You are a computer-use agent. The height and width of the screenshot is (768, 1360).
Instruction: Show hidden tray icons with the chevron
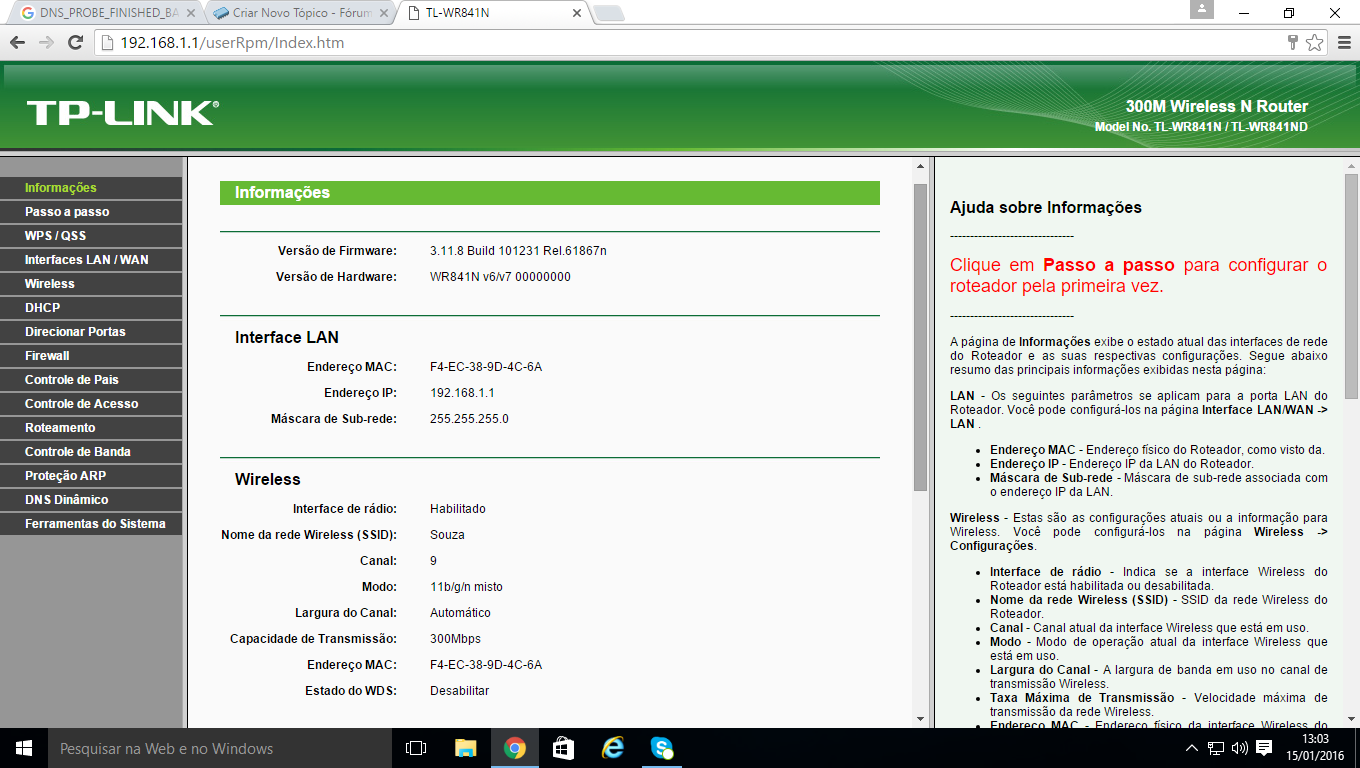coord(1192,748)
